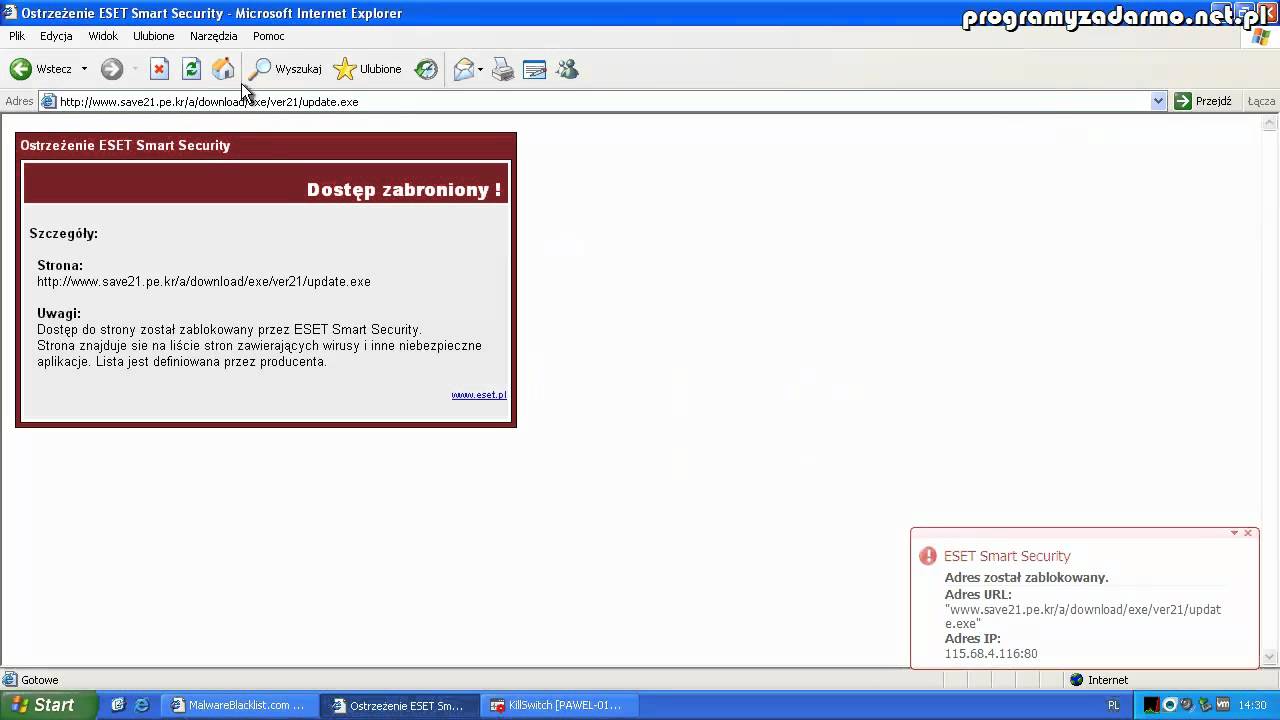Click the Edit page toolbar icon
Viewport: 1280px width, 720px height.
pyautogui.click(x=535, y=69)
